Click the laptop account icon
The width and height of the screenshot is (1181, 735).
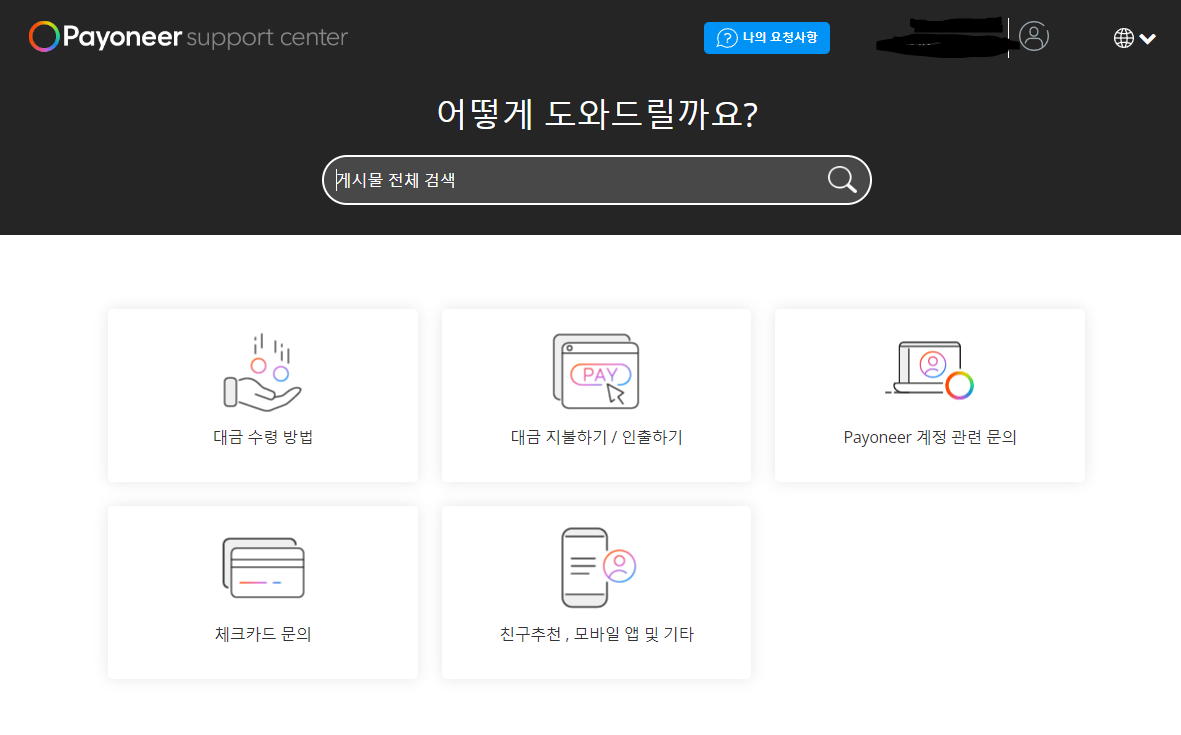[x=929, y=369]
